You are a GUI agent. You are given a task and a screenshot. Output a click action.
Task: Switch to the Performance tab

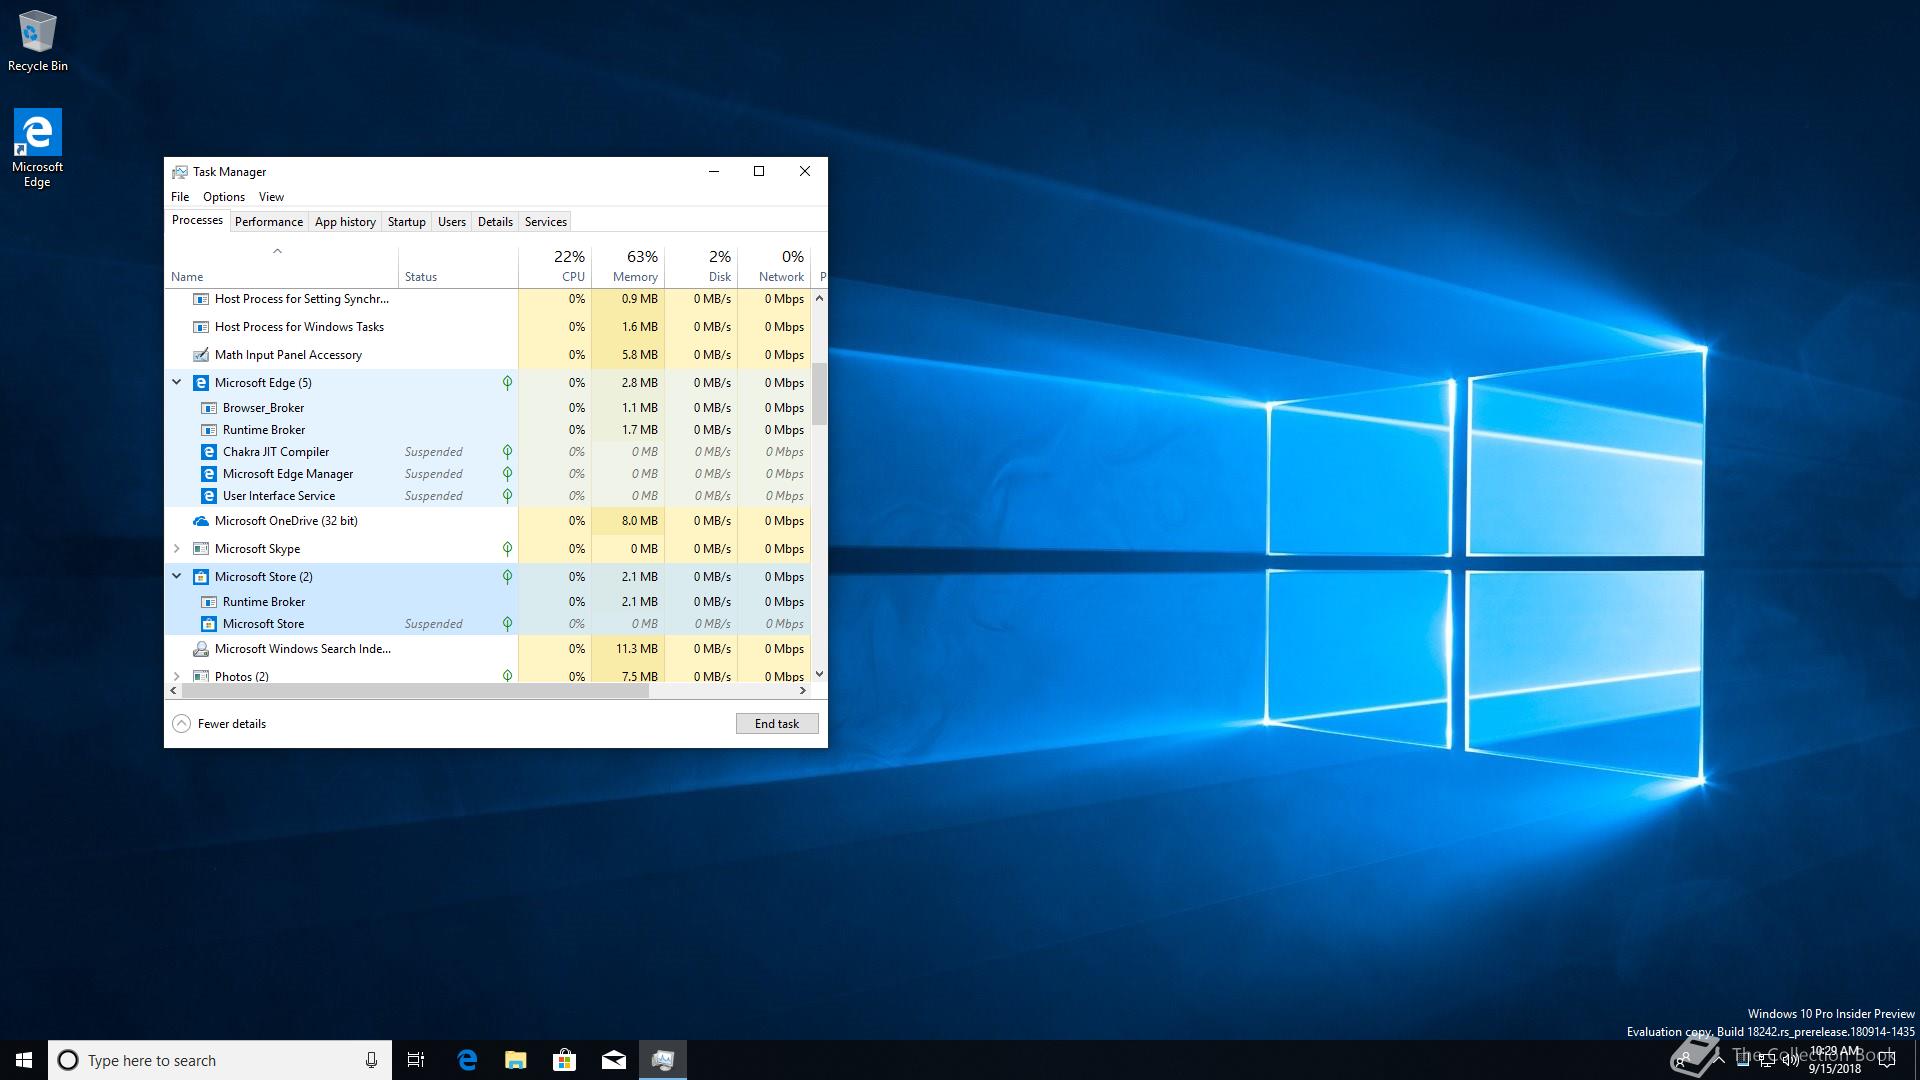point(269,222)
